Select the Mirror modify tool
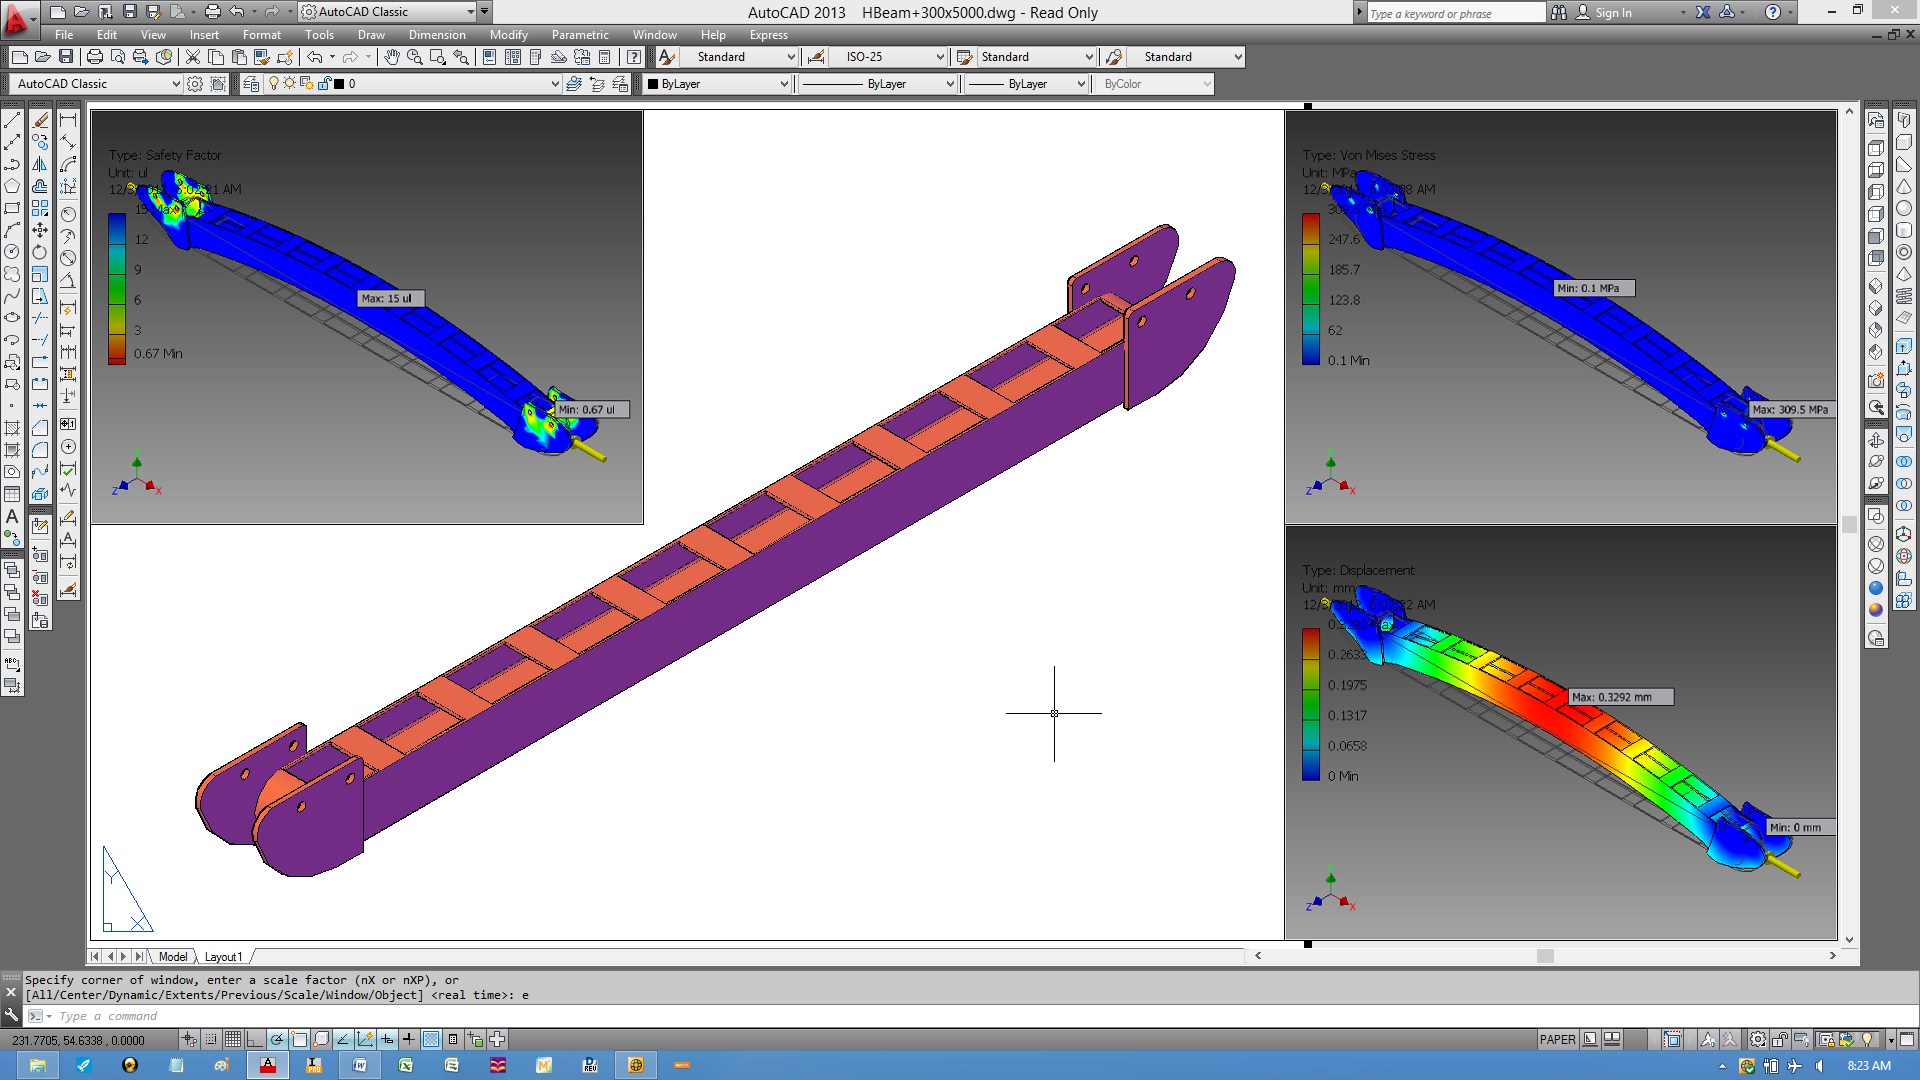The height and width of the screenshot is (1080, 1920). (x=40, y=165)
